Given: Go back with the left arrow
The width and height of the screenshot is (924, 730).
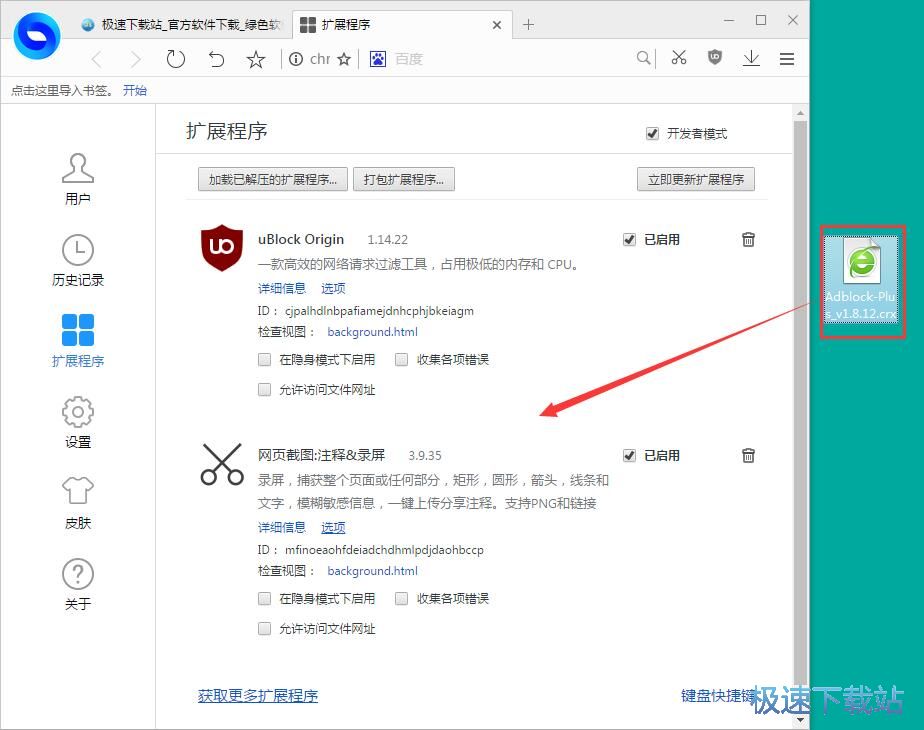Looking at the screenshot, I should coord(97,59).
